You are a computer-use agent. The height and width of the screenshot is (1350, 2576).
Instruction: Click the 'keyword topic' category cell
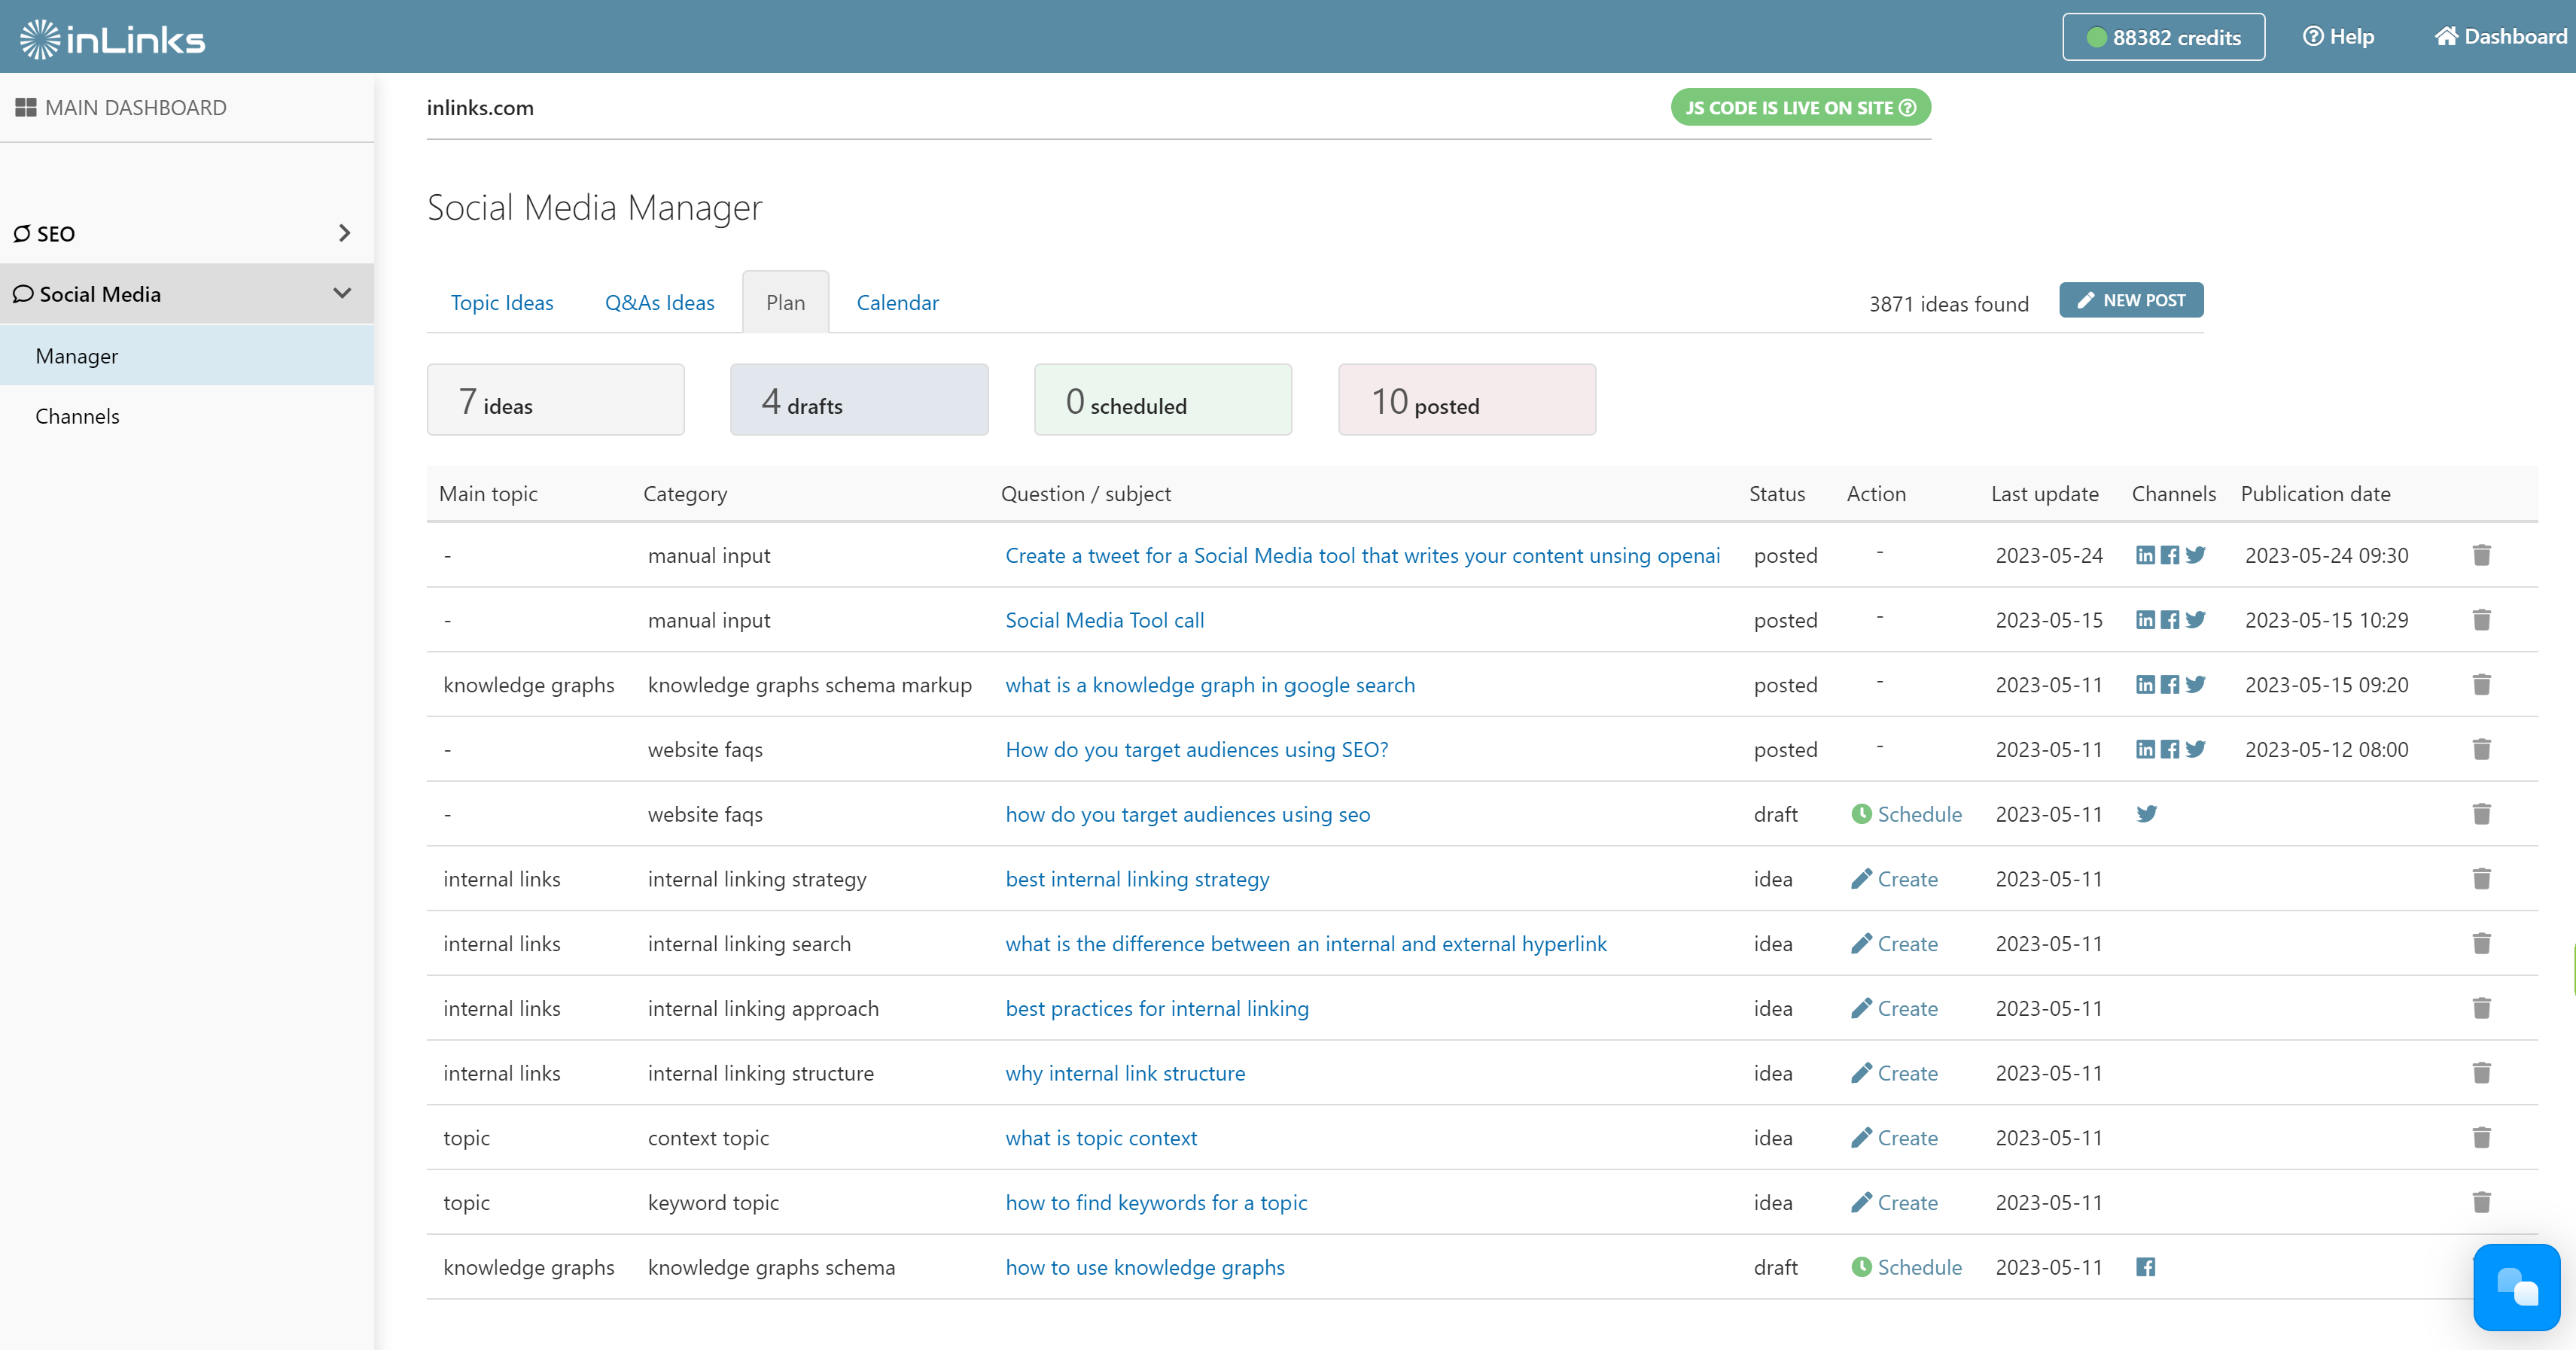point(713,1202)
